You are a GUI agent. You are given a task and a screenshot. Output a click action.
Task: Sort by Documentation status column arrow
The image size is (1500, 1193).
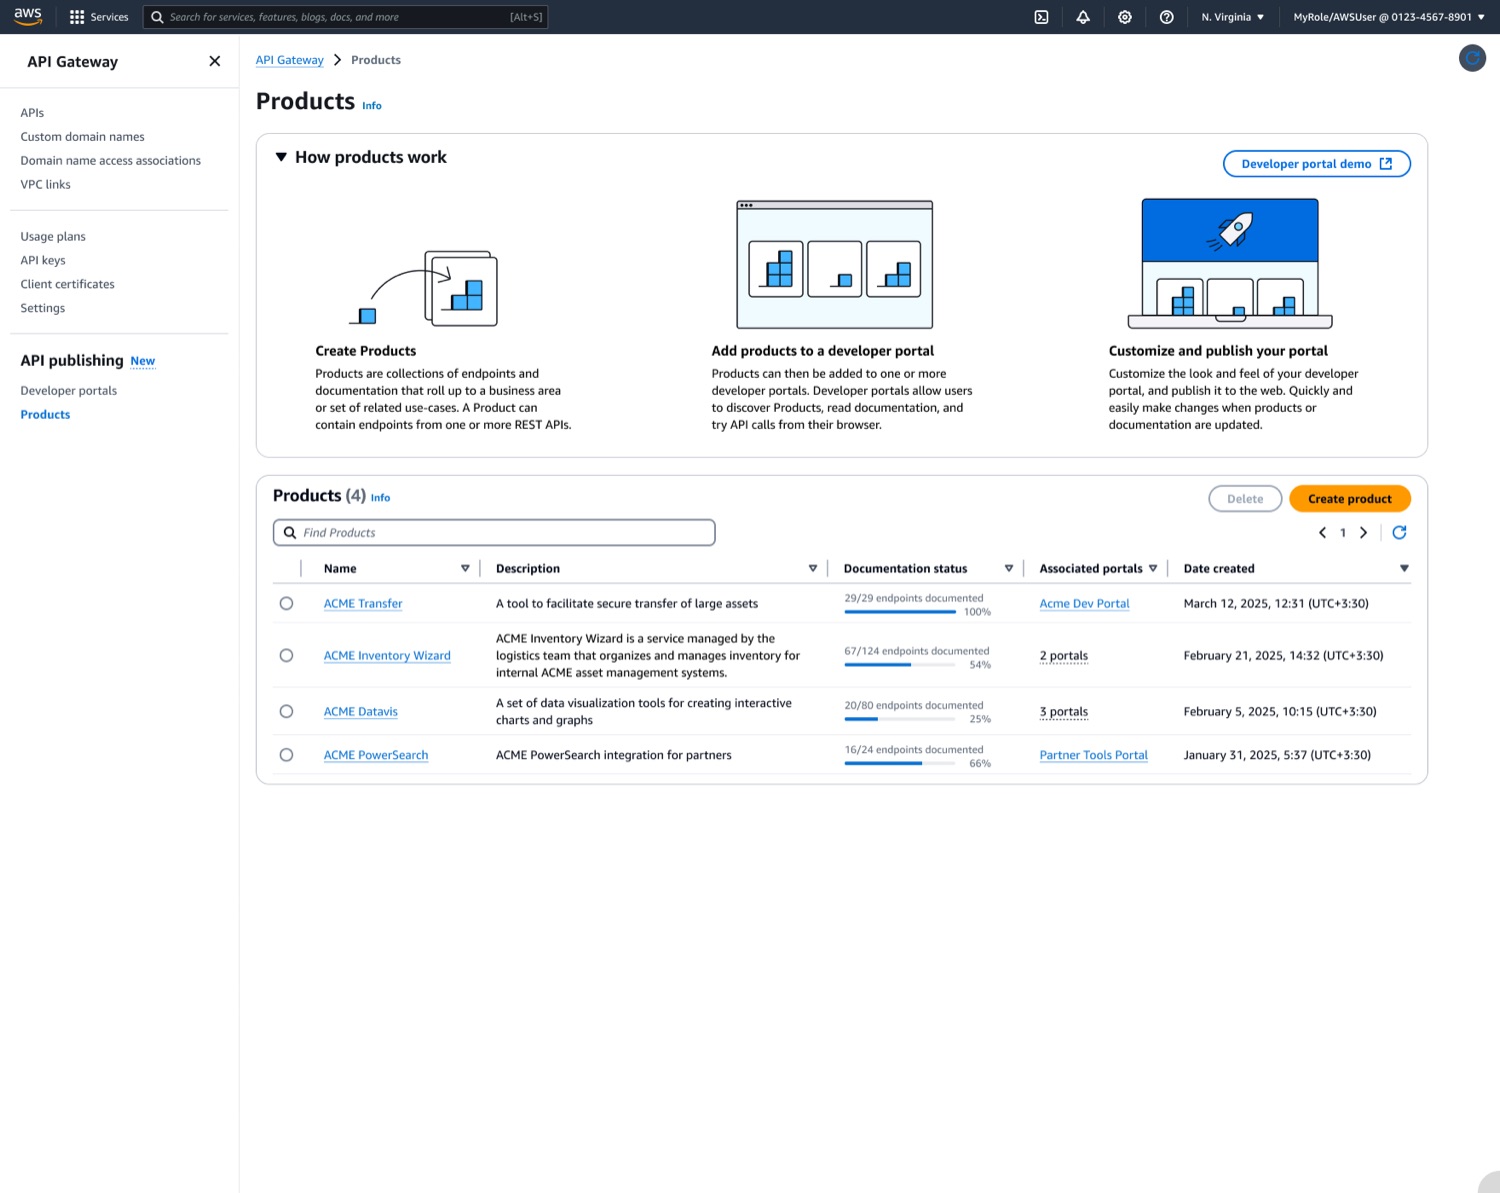[x=1009, y=568]
